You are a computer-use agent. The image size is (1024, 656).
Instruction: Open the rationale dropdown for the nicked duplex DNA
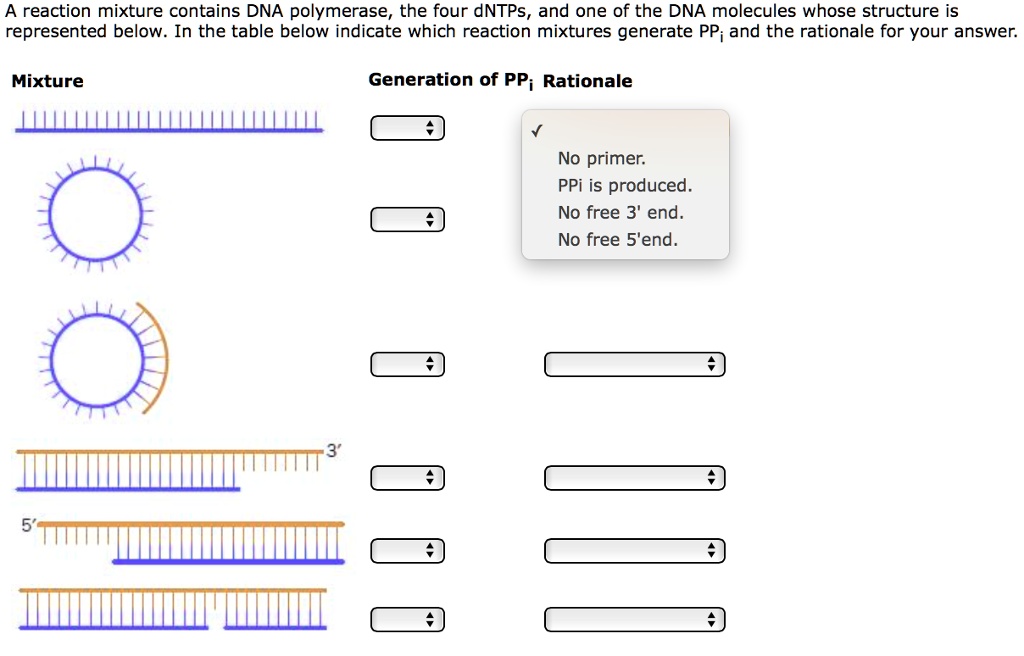634,619
